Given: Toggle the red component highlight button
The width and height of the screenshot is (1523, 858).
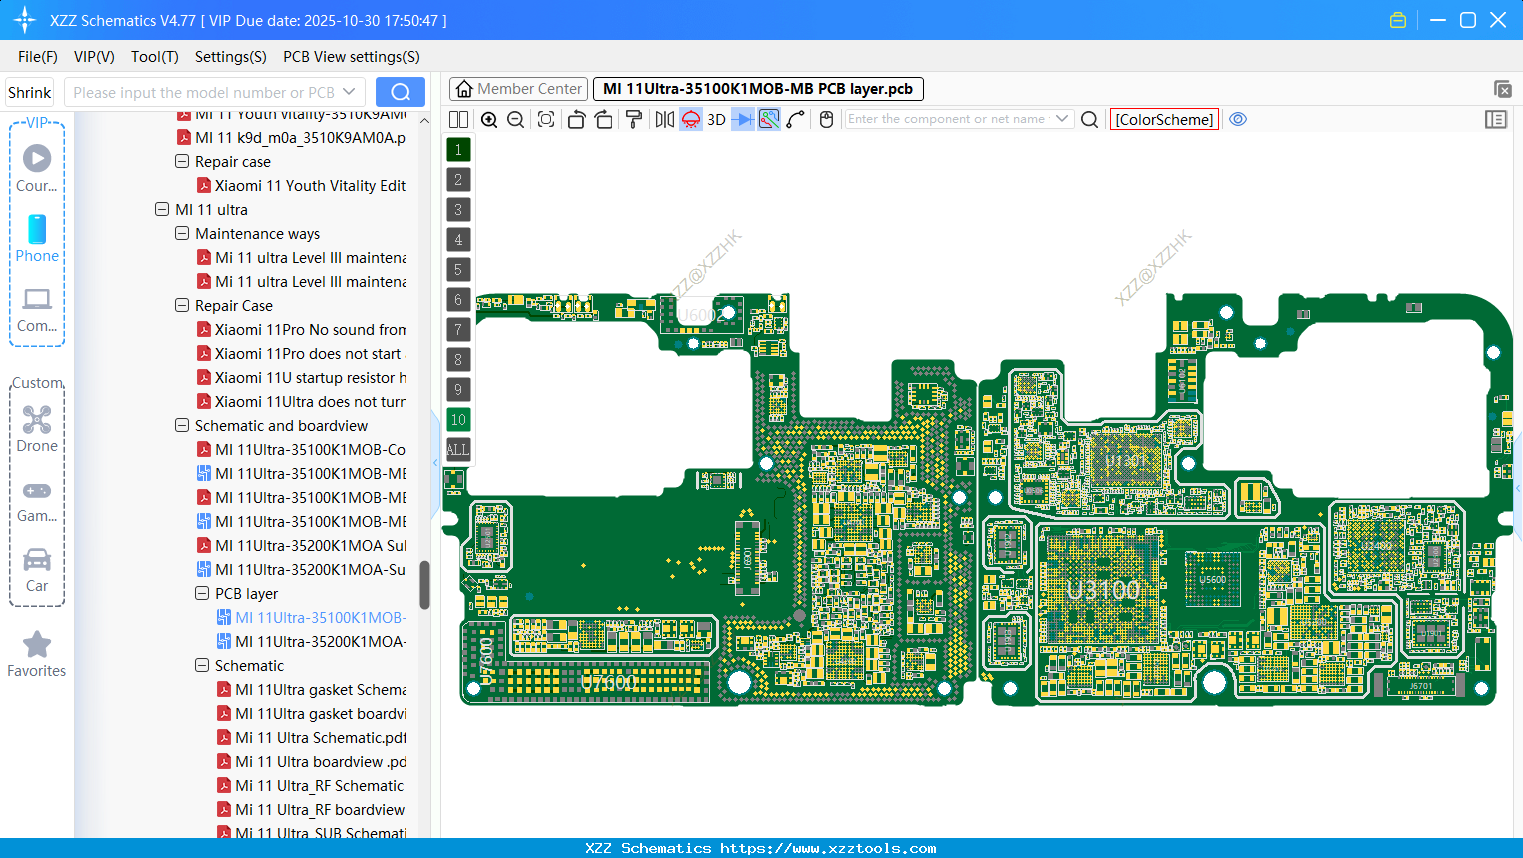Looking at the screenshot, I should click(690, 119).
